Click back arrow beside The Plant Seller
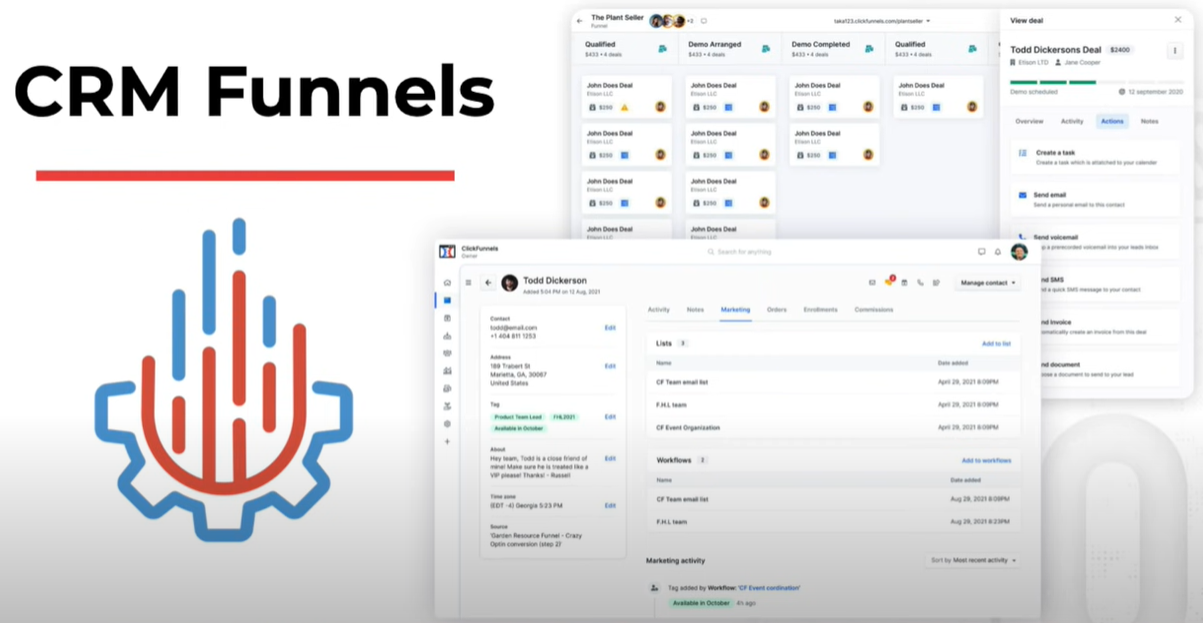This screenshot has width=1203, height=623. click(580, 20)
